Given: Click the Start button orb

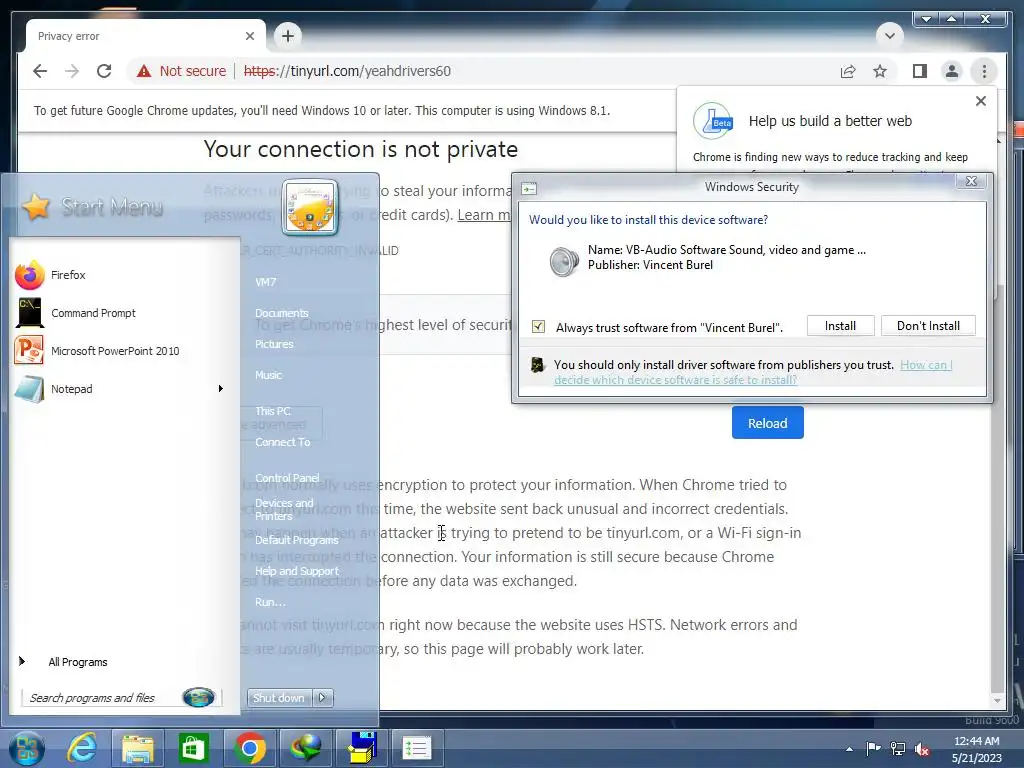Looking at the screenshot, I should tap(27, 748).
